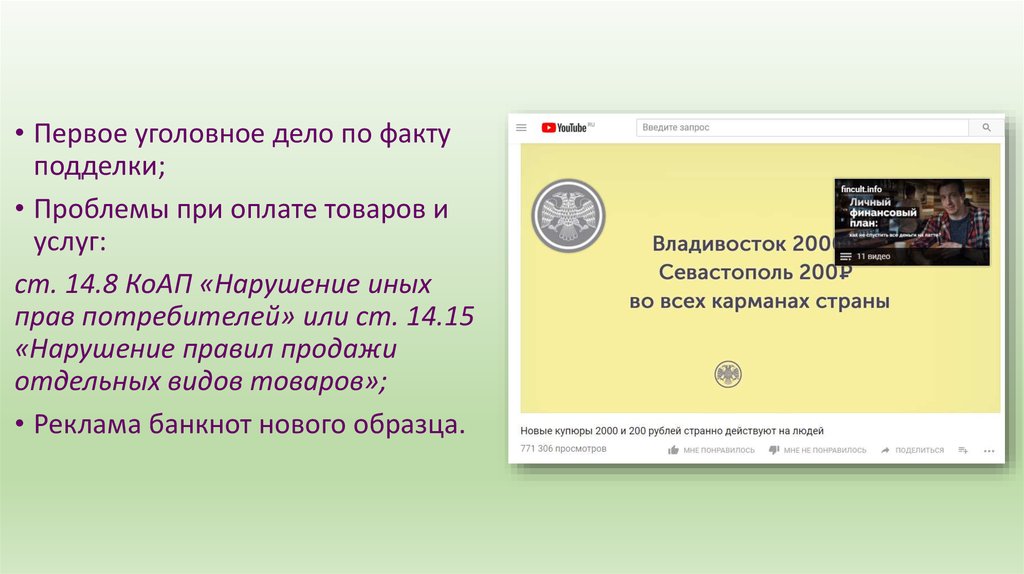The height and width of the screenshot is (574, 1024).
Task: Click the '11 видео' playlist label
Action: [x=873, y=256]
